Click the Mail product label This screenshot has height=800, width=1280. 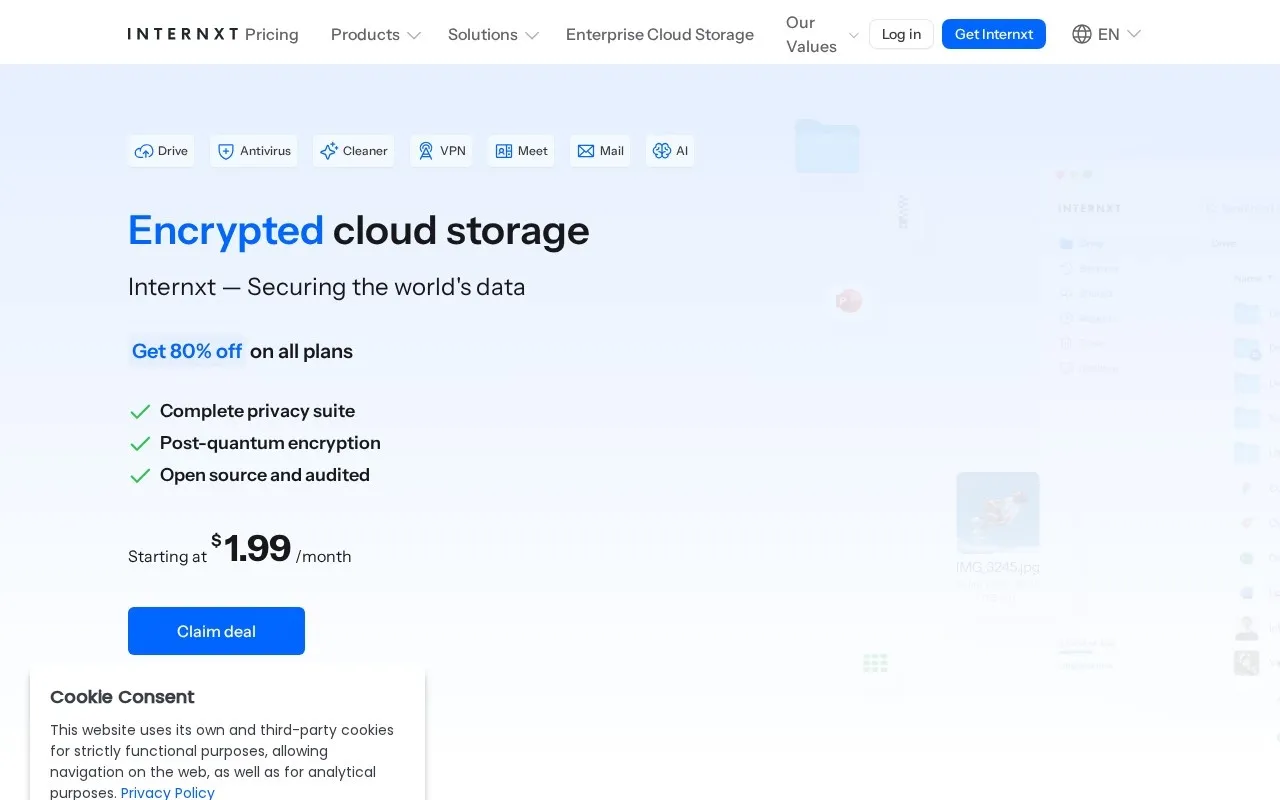pyautogui.click(x=612, y=151)
